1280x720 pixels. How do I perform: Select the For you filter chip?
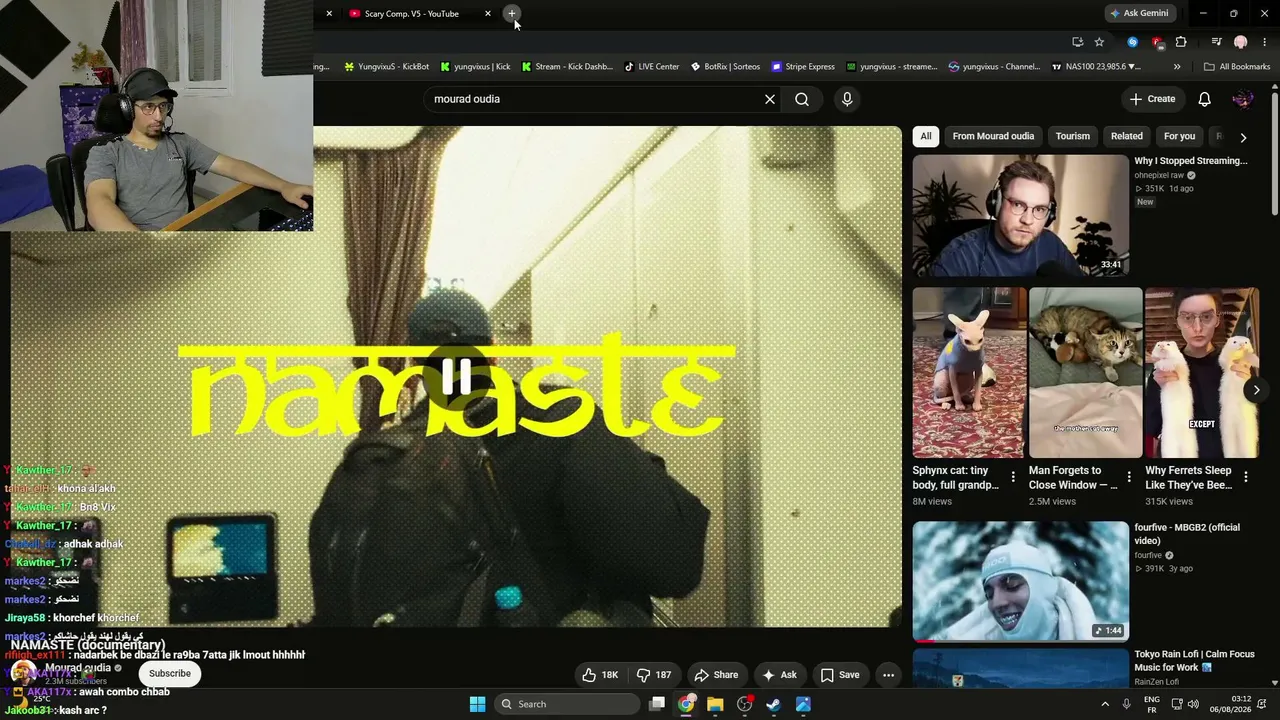pos(1179,136)
